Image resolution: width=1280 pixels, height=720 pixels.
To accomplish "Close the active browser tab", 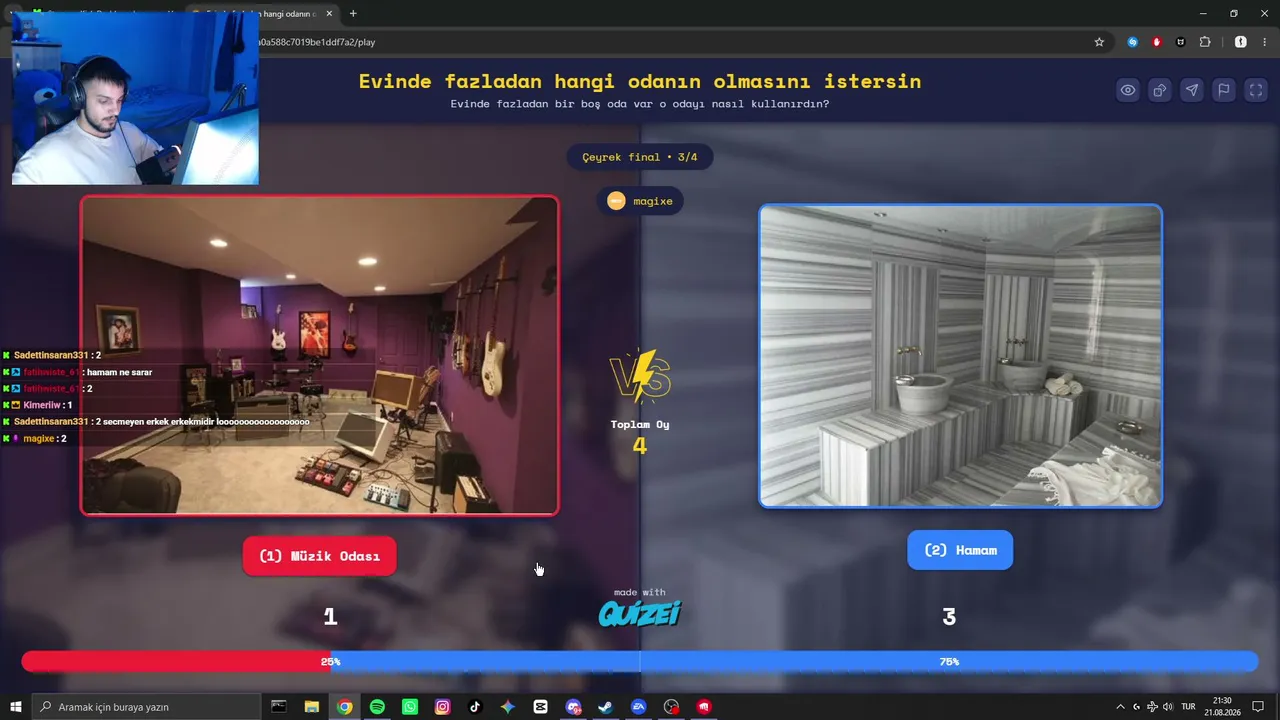I will click(x=329, y=14).
